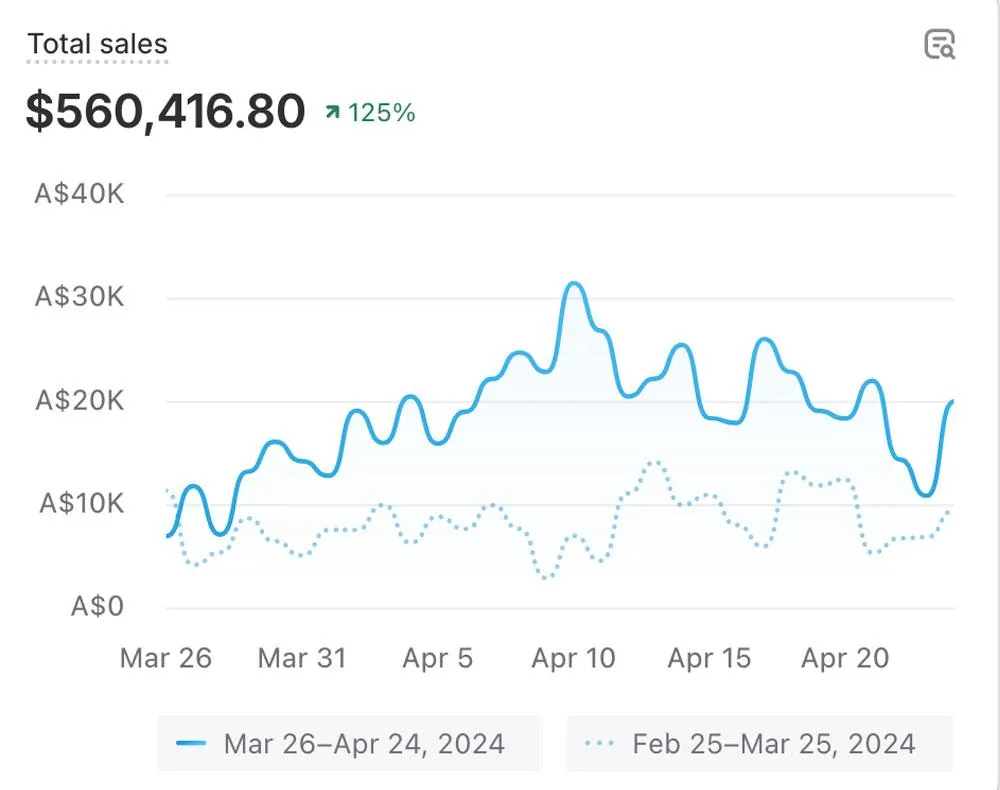Click the A$40K y-axis label

pos(80,193)
